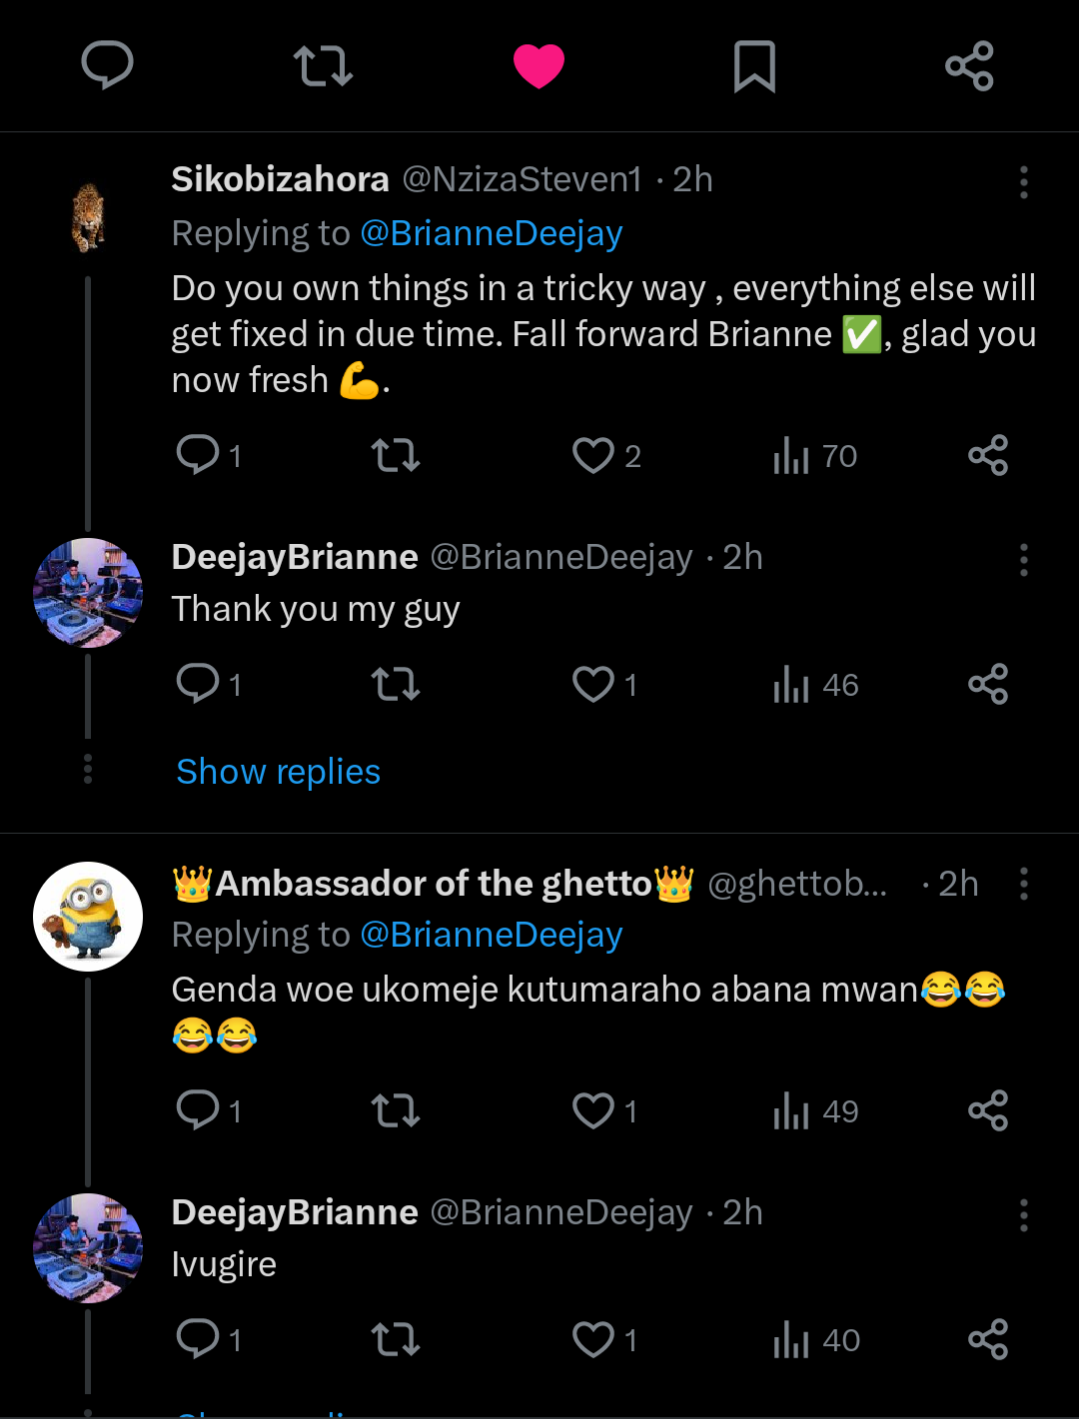The image size is (1079, 1419).
Task: Reply to main post using top comment icon
Action: [x=107, y=67]
